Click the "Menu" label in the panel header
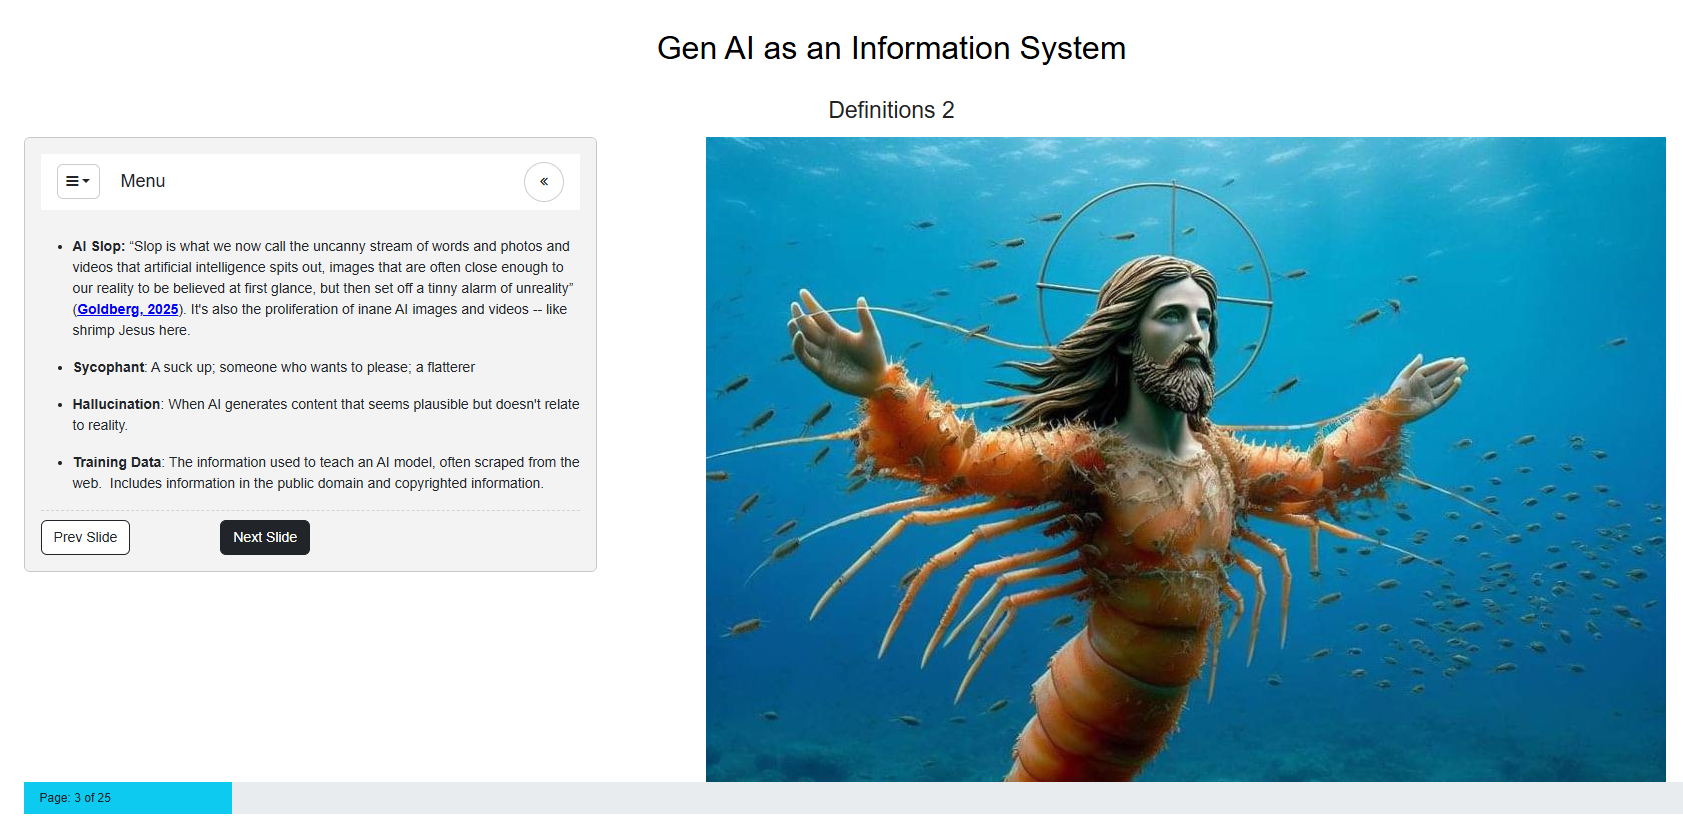The height and width of the screenshot is (826, 1683). [142, 181]
